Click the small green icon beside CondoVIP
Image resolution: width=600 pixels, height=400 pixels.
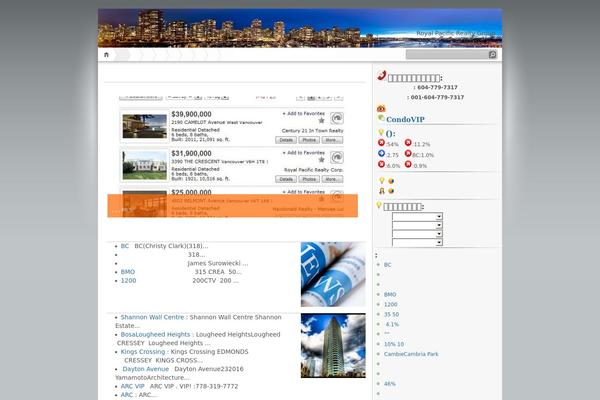381,118
